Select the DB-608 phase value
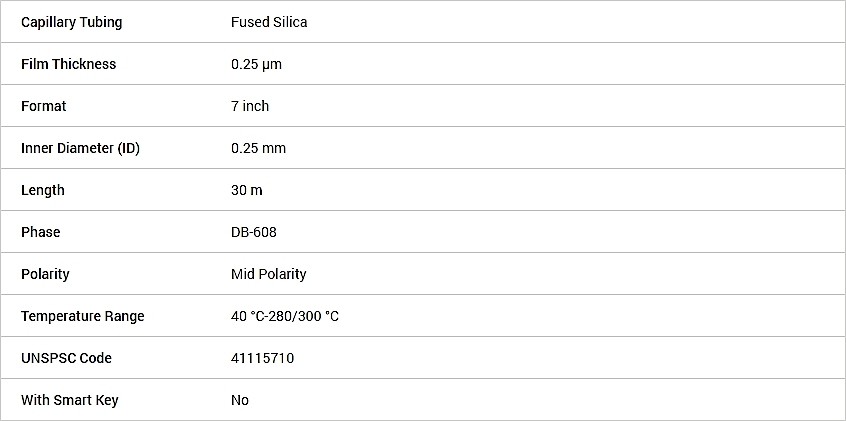 [254, 232]
